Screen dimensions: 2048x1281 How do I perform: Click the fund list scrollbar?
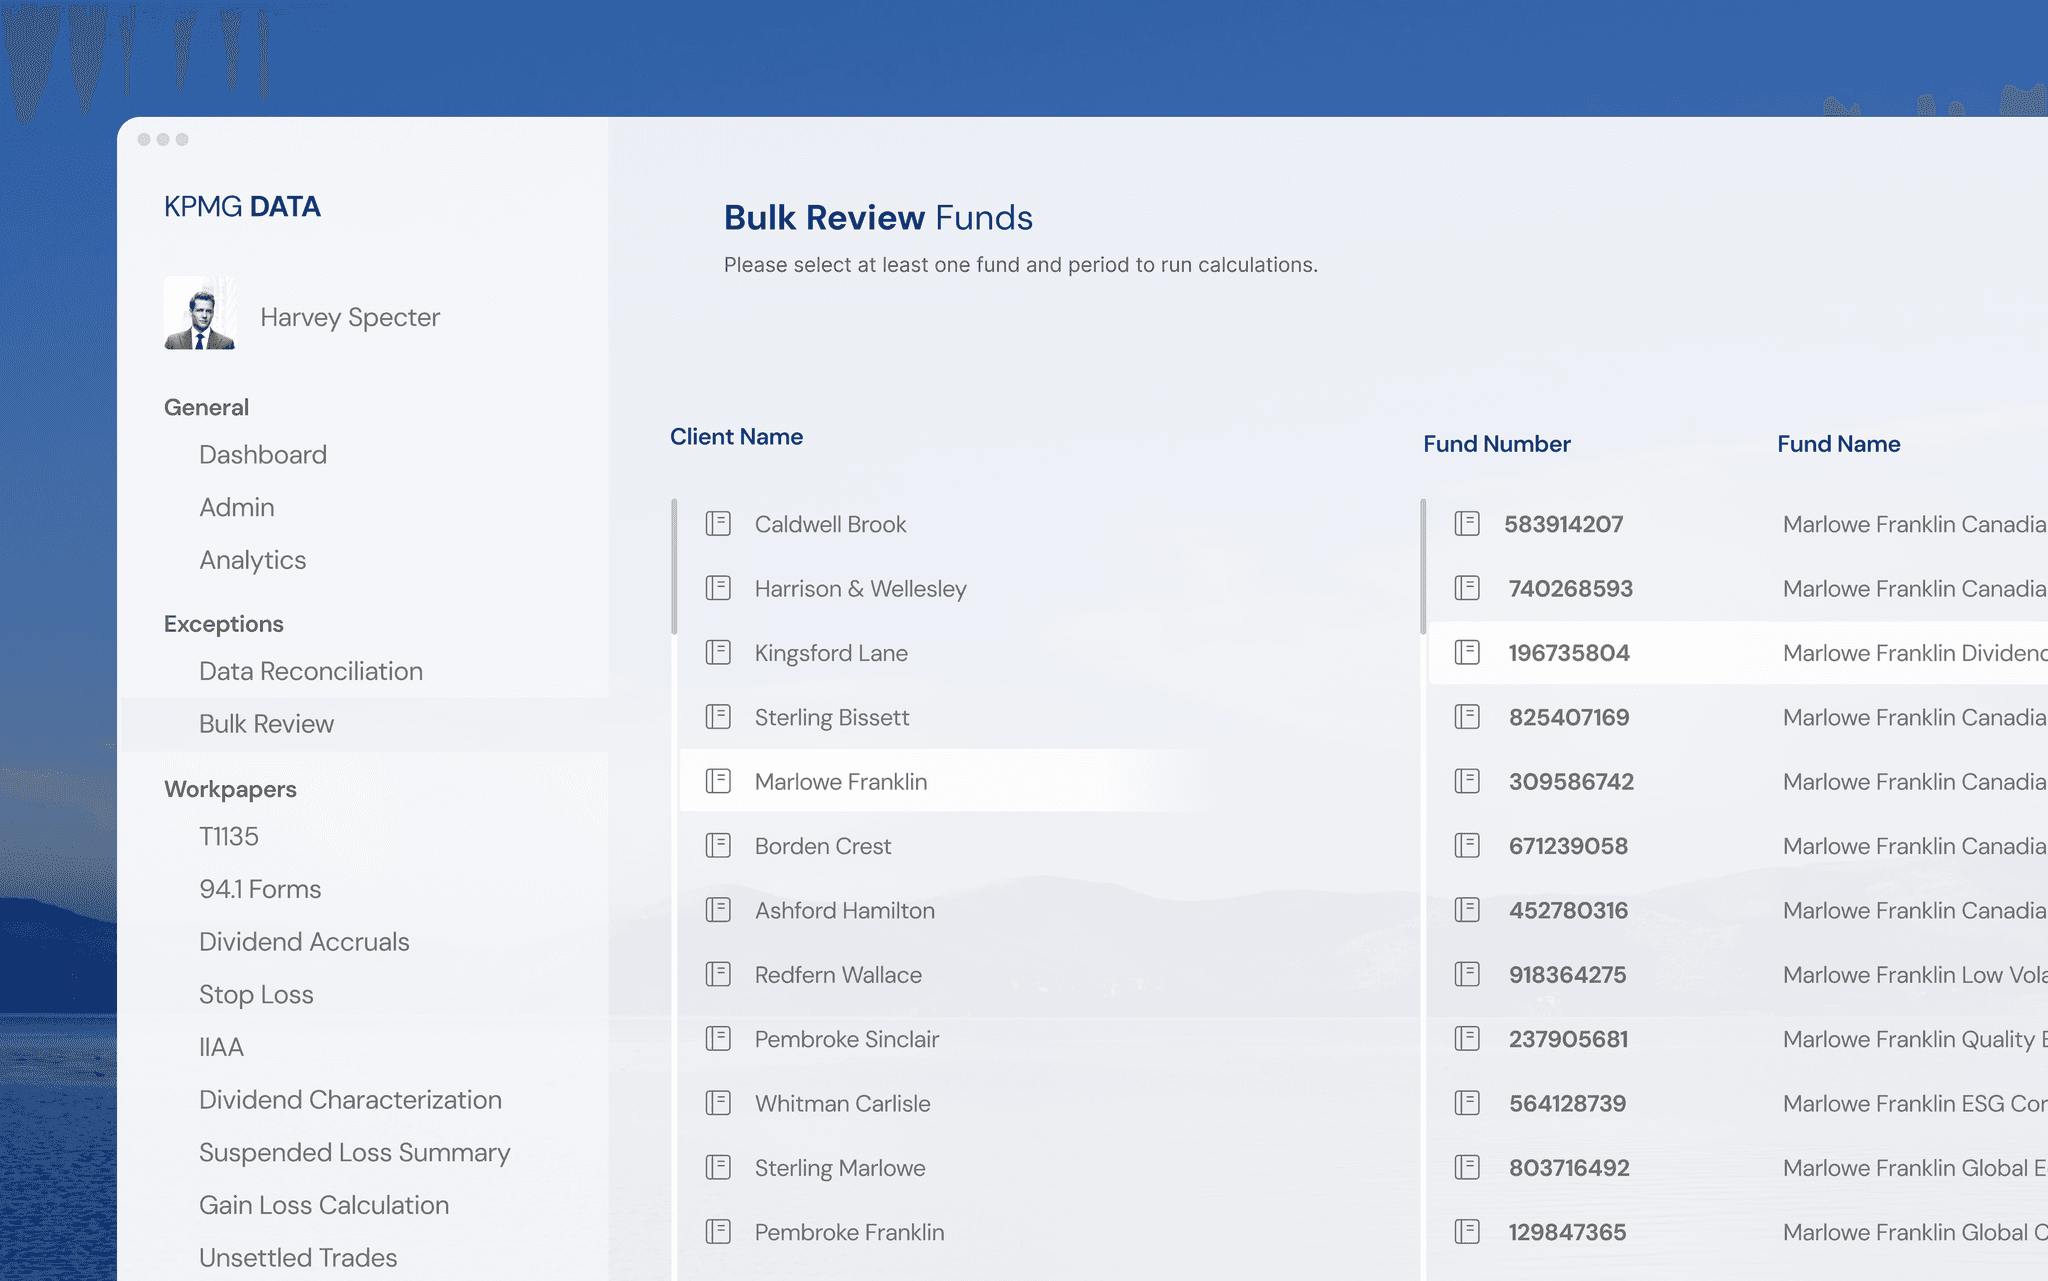pyautogui.click(x=1423, y=566)
